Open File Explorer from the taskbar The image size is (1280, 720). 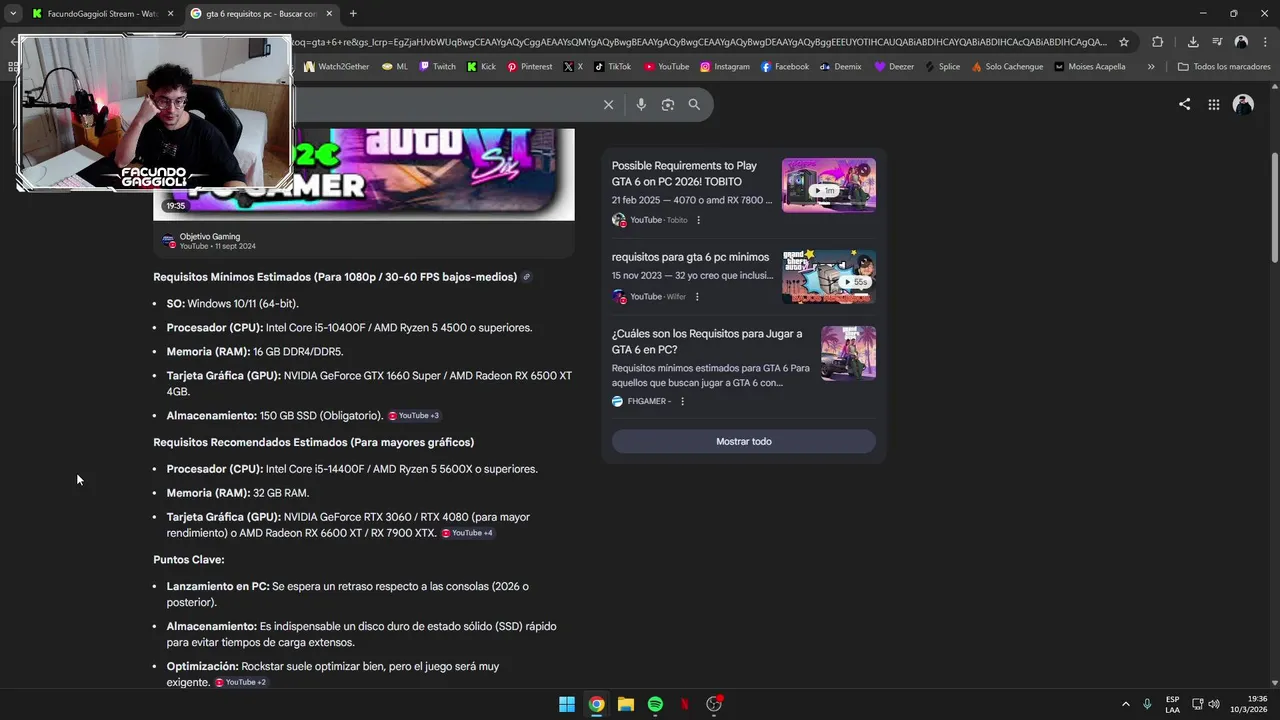(625, 704)
